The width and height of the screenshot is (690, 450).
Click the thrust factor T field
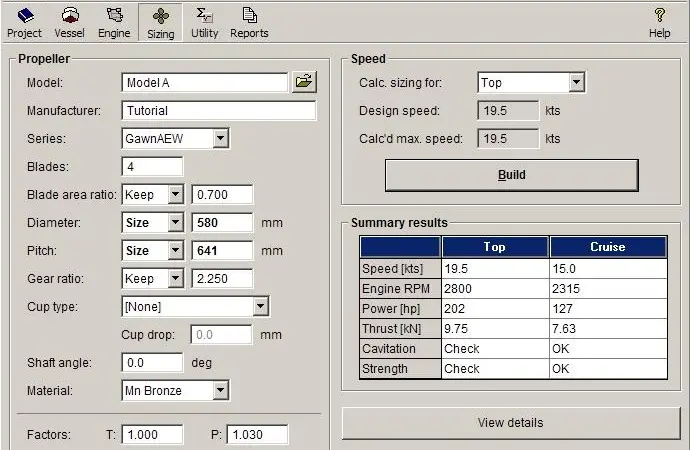point(152,435)
